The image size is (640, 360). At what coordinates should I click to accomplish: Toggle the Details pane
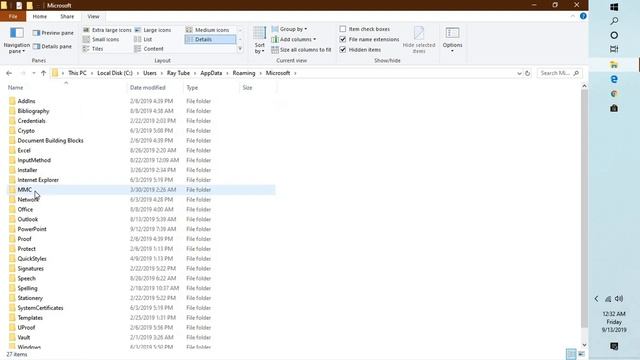coord(53,47)
